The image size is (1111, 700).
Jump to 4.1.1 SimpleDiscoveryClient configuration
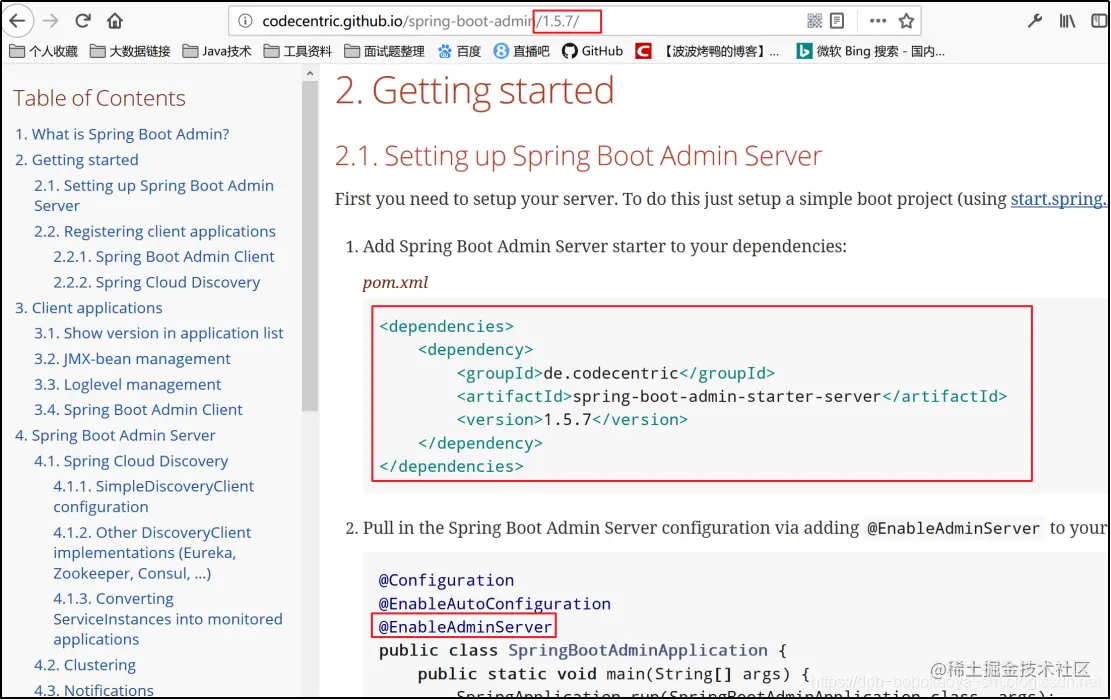[x=153, y=496]
